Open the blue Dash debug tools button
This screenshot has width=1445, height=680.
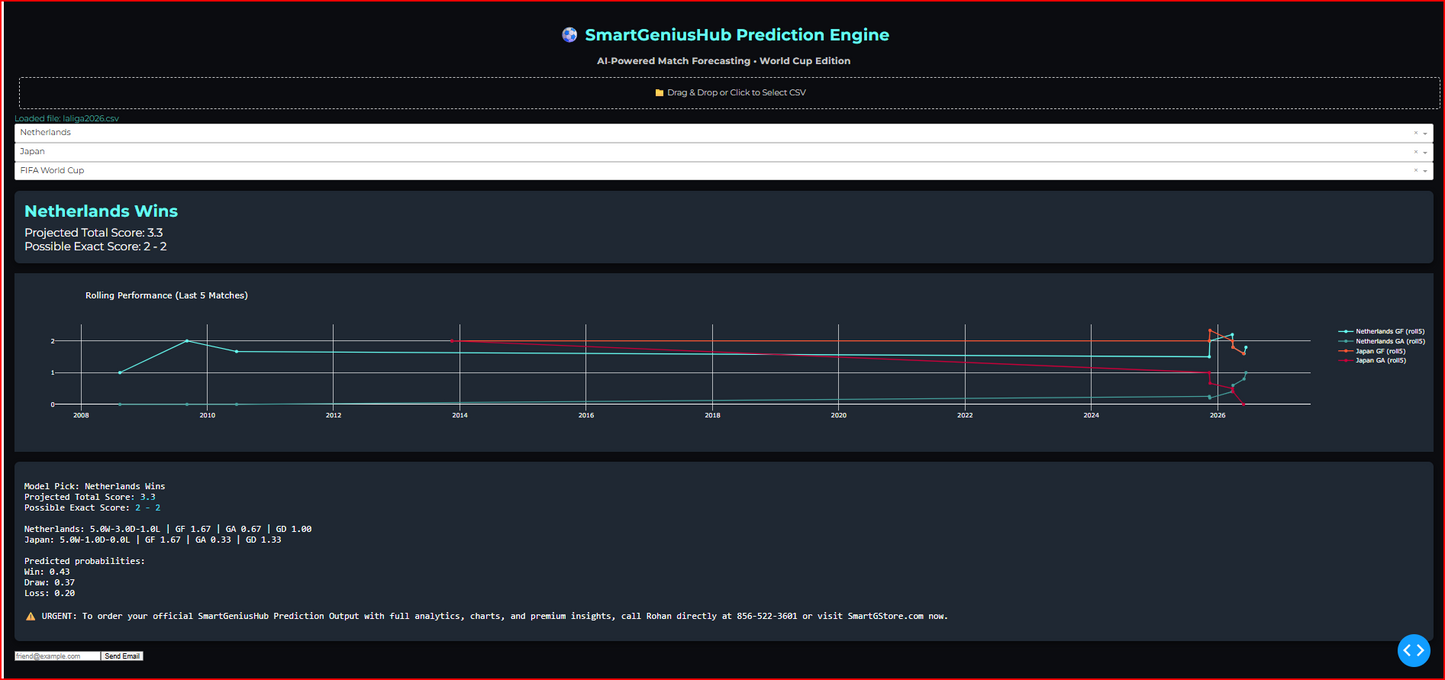[1414, 650]
